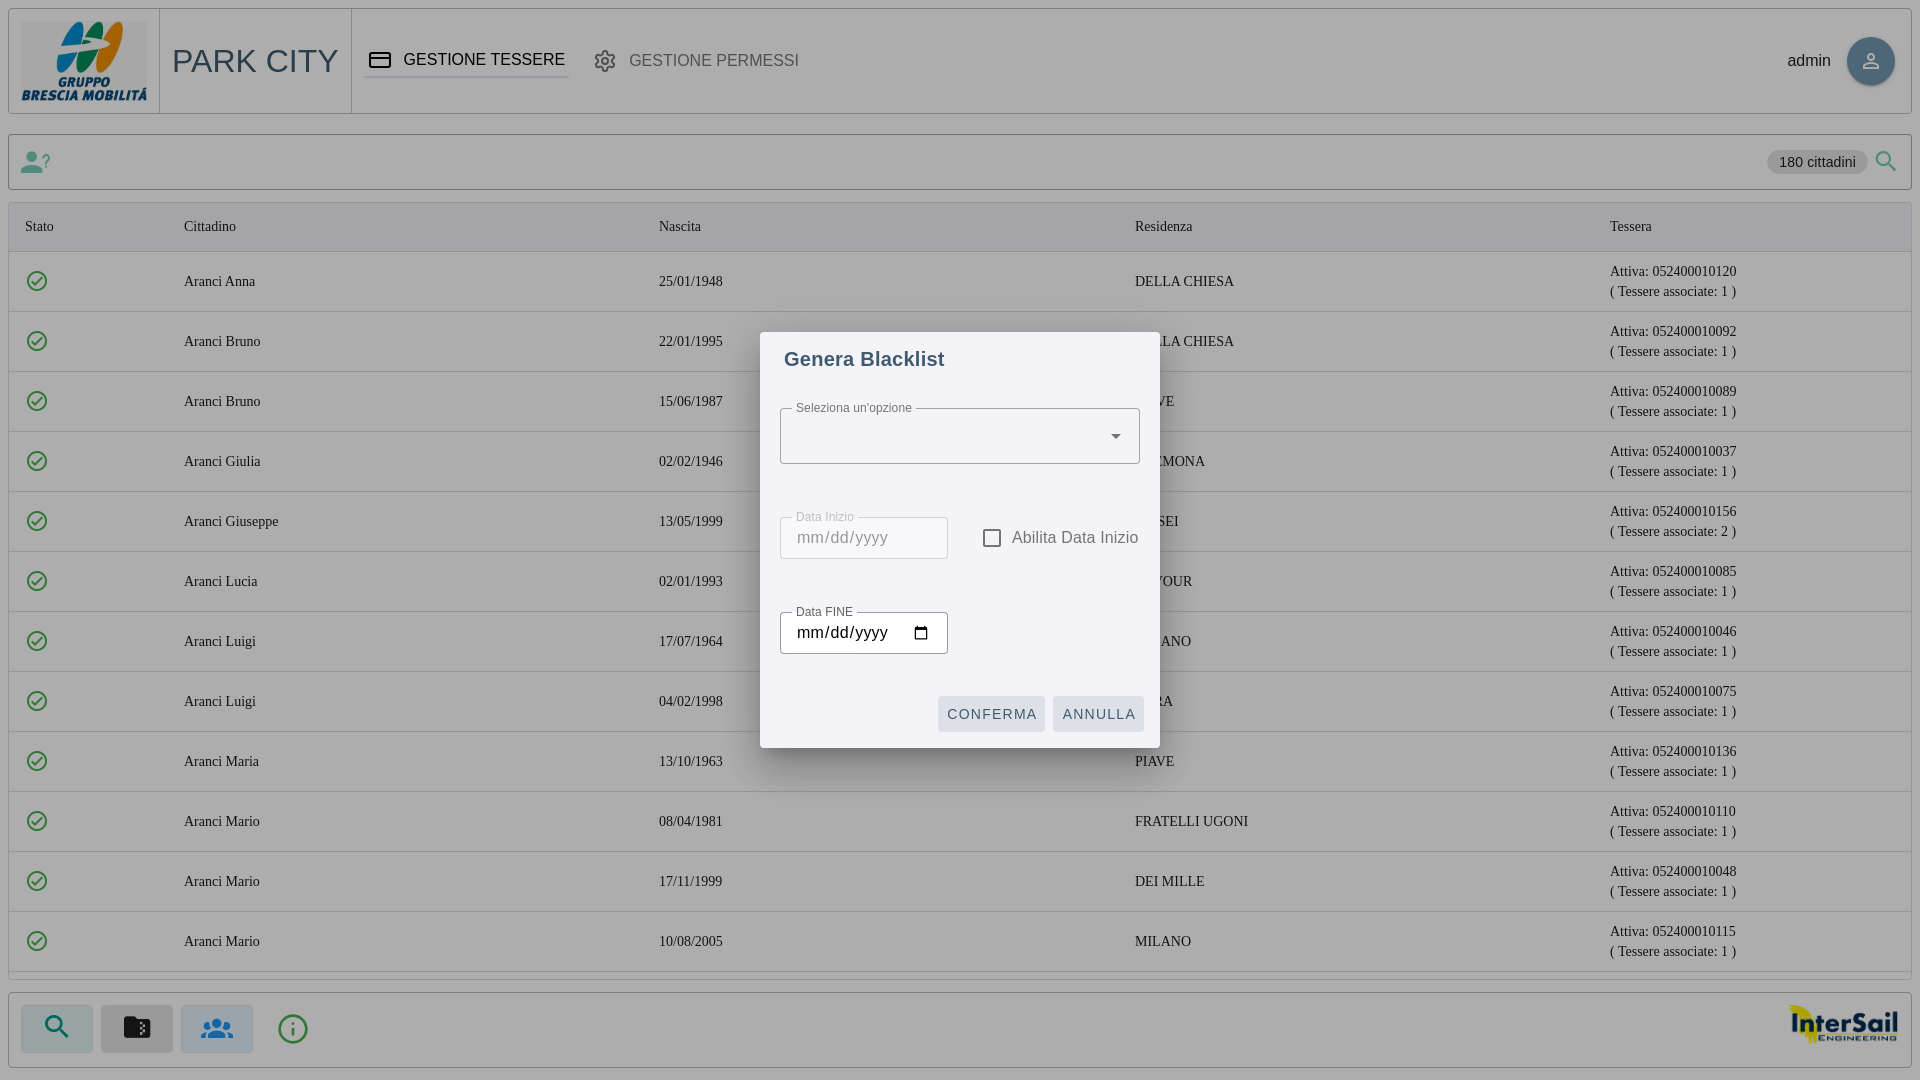Click the ANNULLA button

click(x=1098, y=714)
